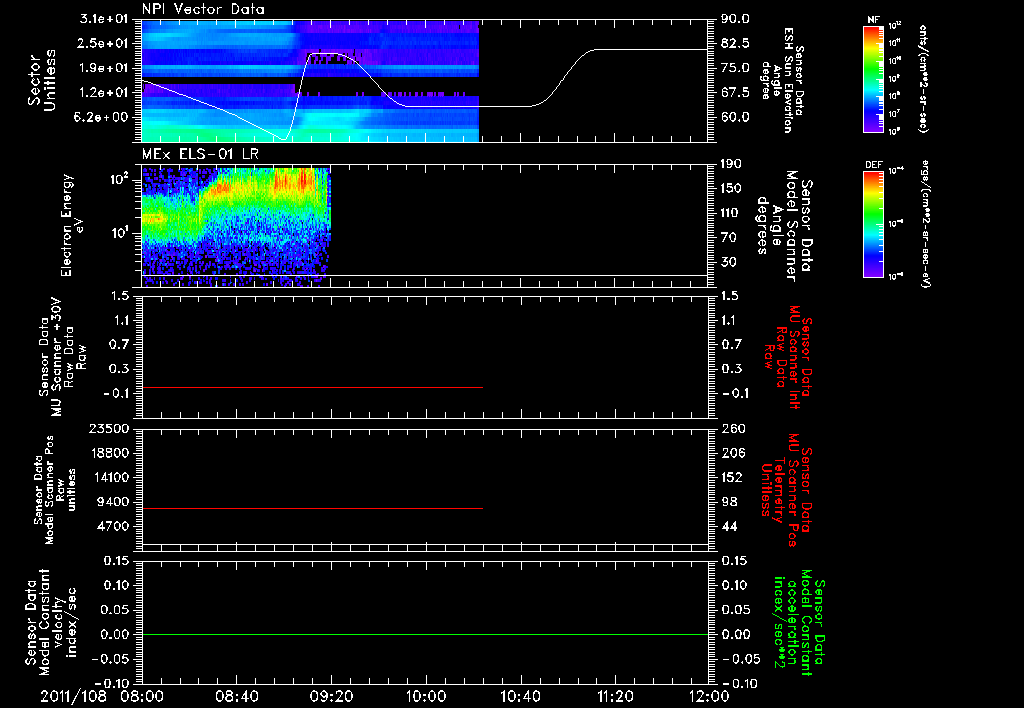Click the "Model Scanner Pos Raw" axis label

(56, 490)
